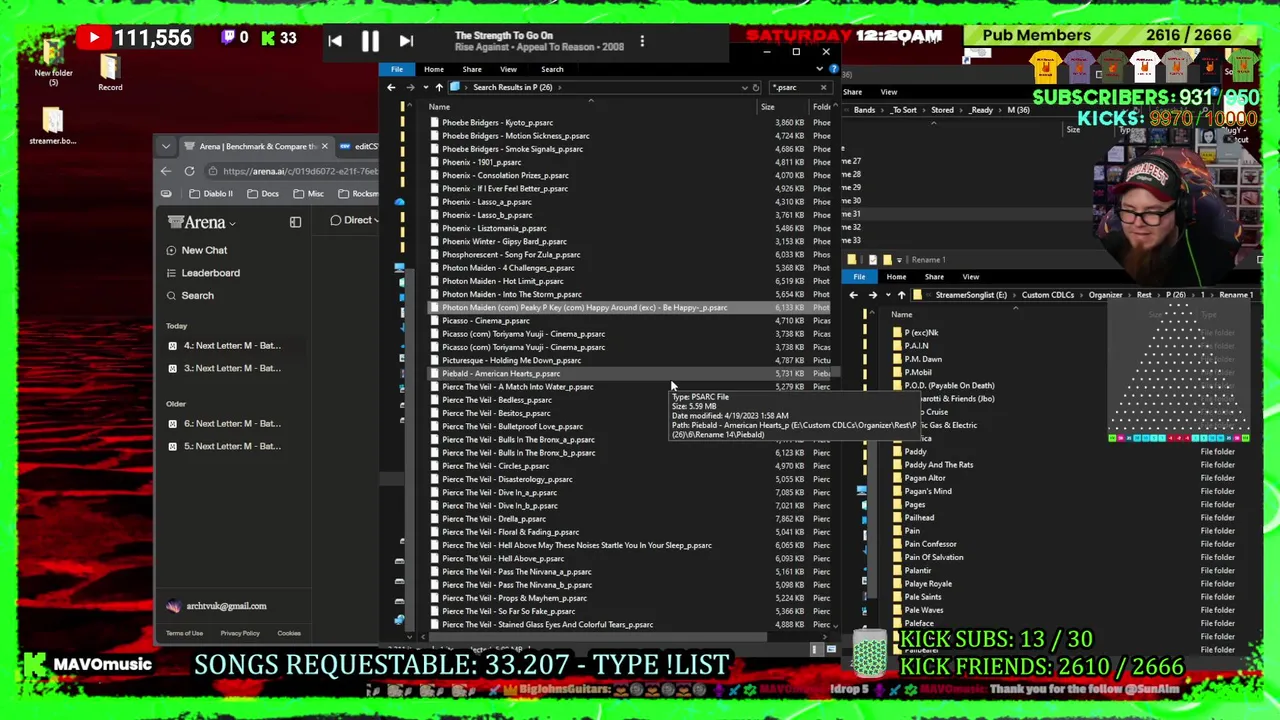The image size is (1280, 720).
Task: Close the Arena browser tab
Action: coord(324,146)
